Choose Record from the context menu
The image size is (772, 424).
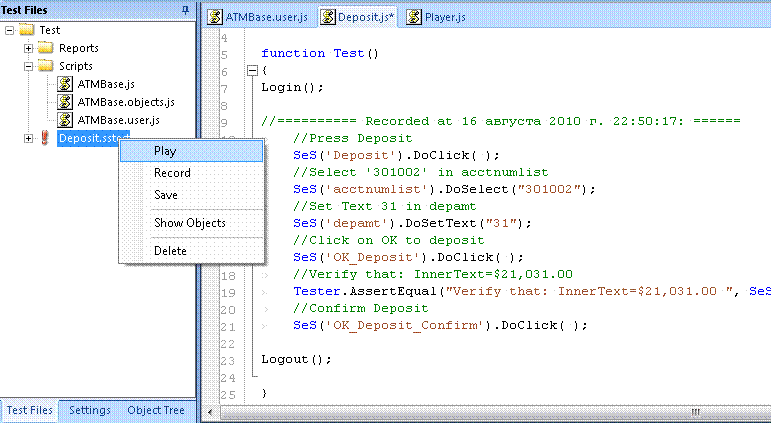(172, 173)
